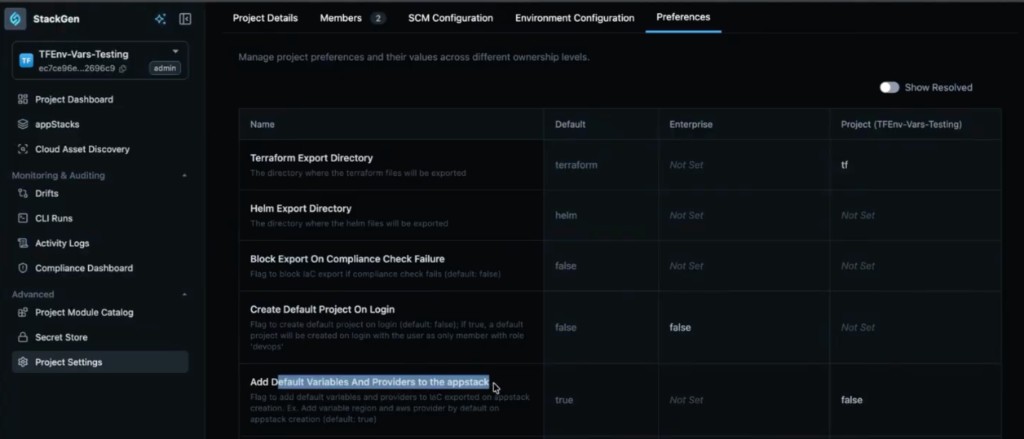Open Cloud Asset Discovery page
The height and width of the screenshot is (439, 1024).
click(100, 149)
